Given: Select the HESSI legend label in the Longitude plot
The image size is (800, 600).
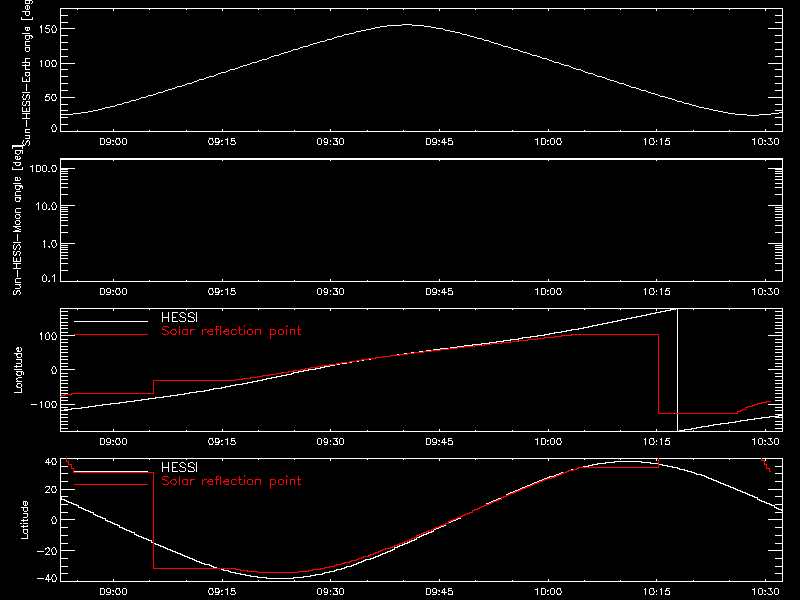Looking at the screenshot, I should [179, 317].
